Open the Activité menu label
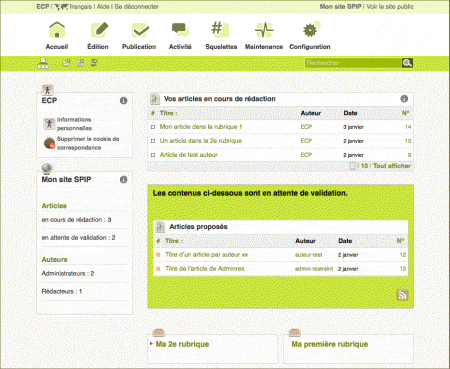450x369 pixels. coord(180,47)
